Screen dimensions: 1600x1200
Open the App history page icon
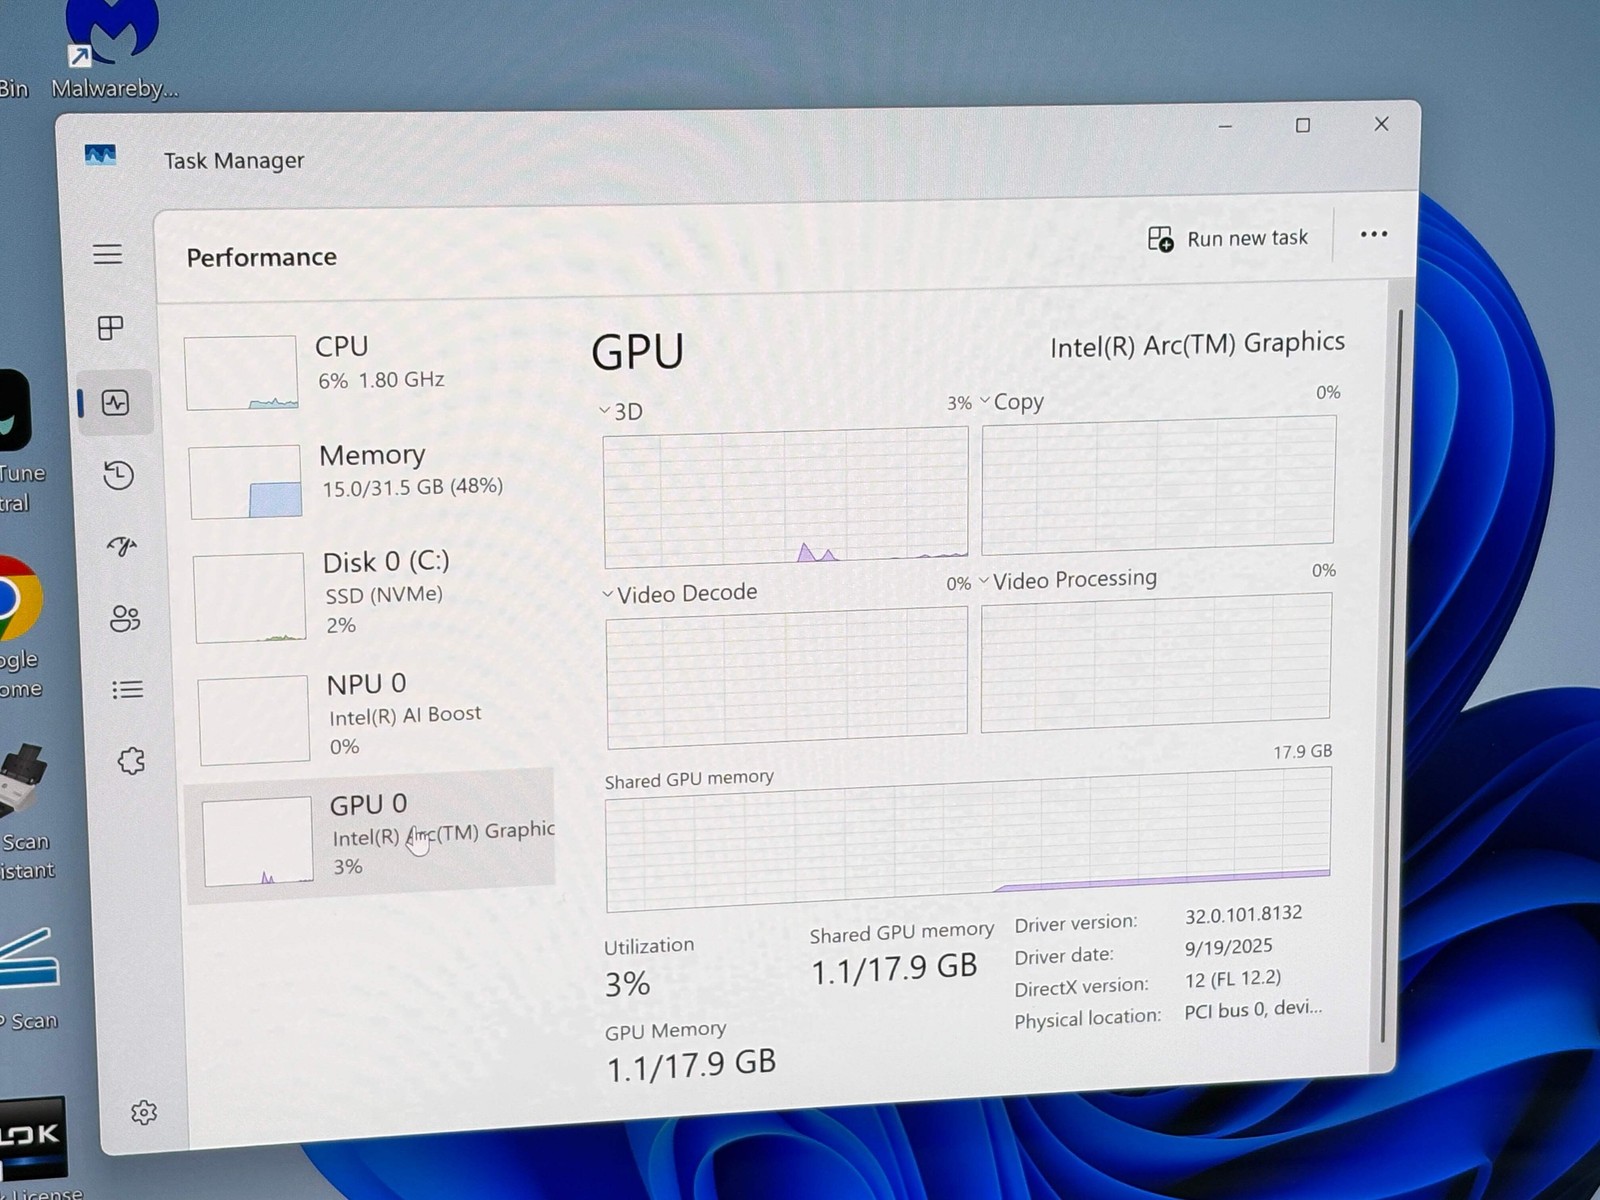[118, 475]
